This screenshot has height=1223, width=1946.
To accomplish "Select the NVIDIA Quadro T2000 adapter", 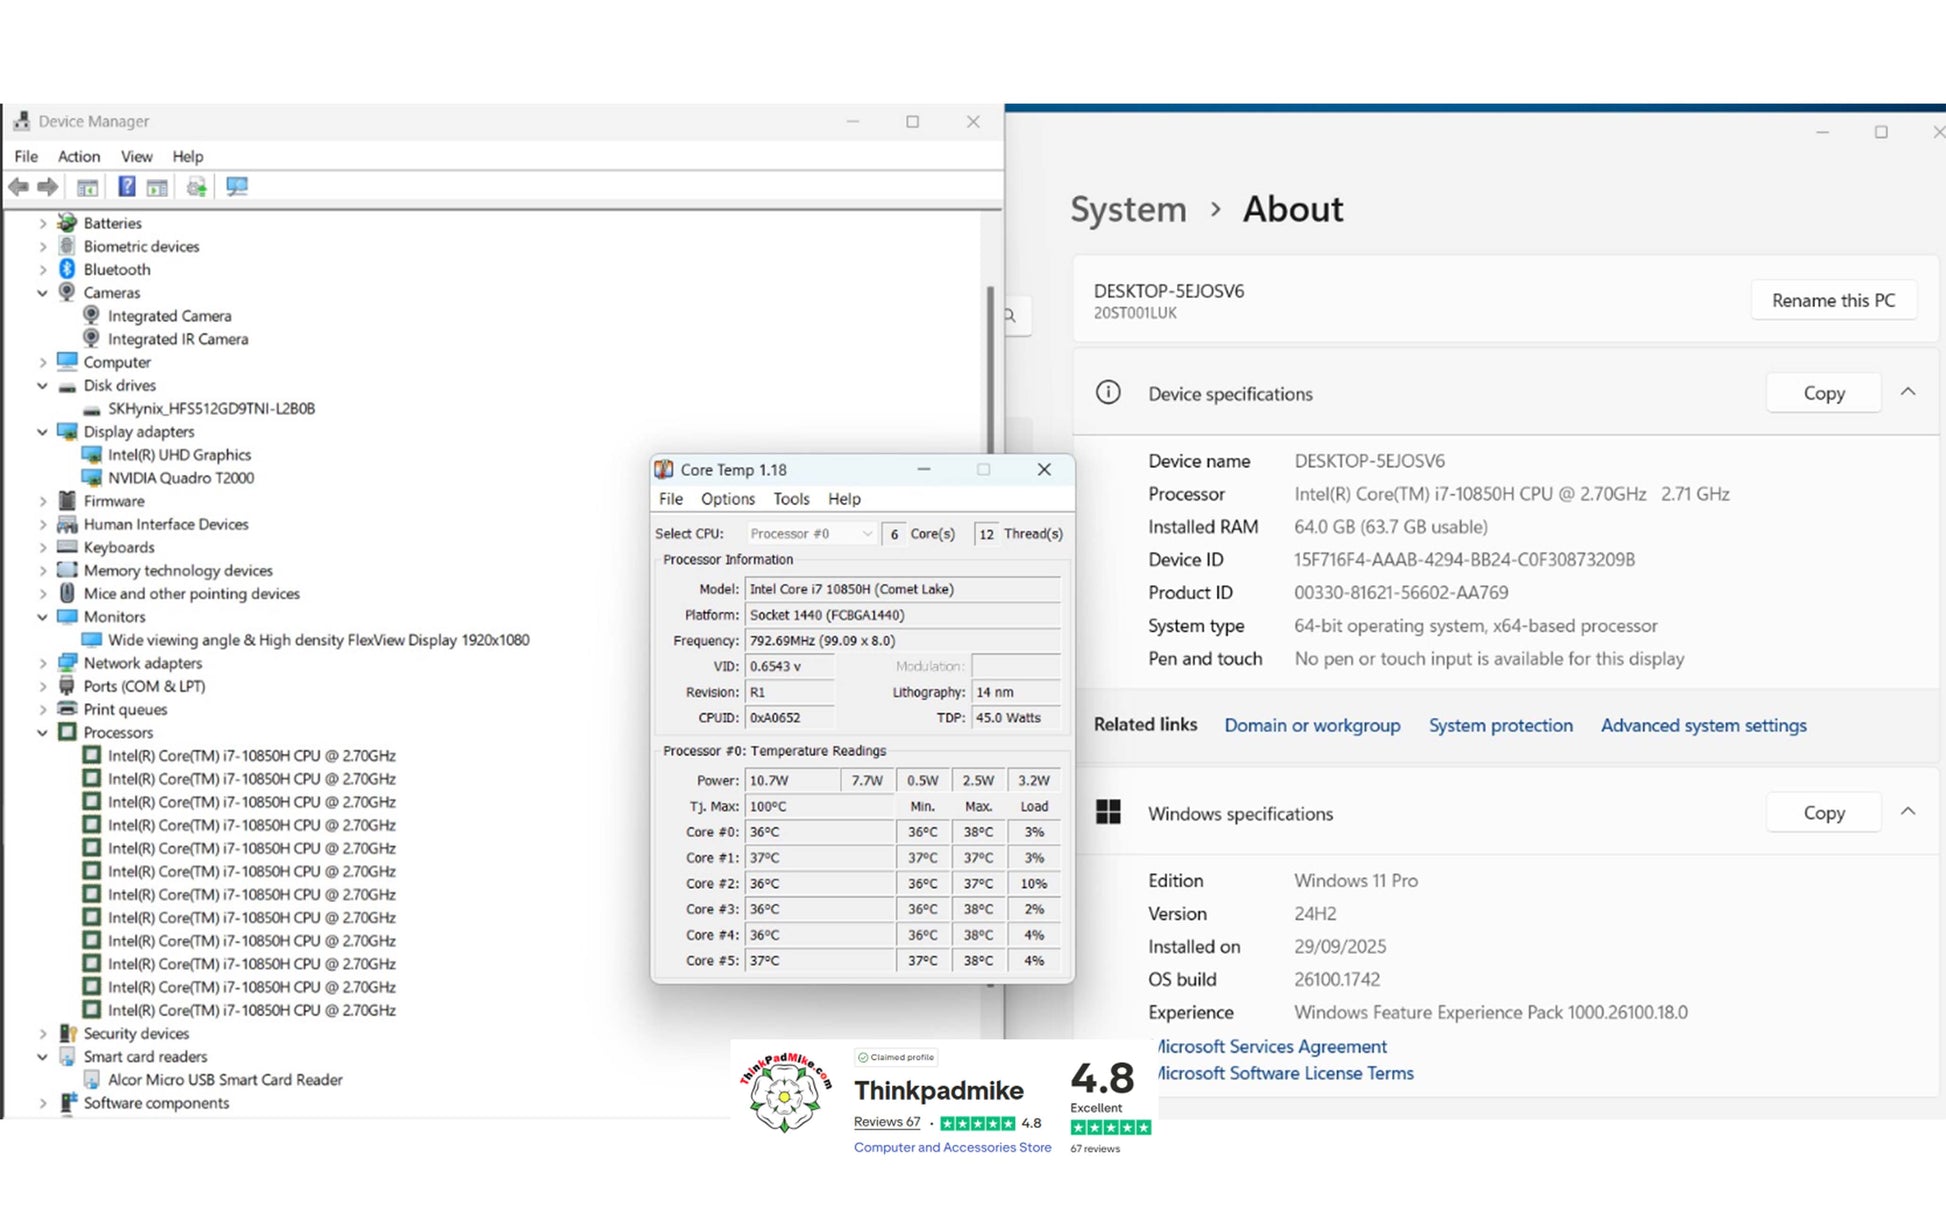I will pos(180,478).
